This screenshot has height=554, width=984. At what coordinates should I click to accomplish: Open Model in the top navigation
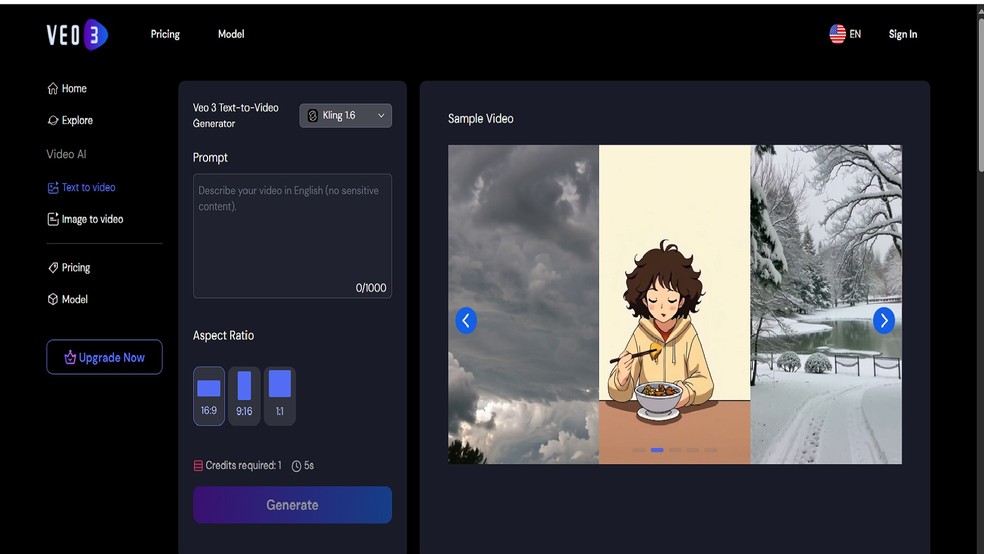(231, 35)
